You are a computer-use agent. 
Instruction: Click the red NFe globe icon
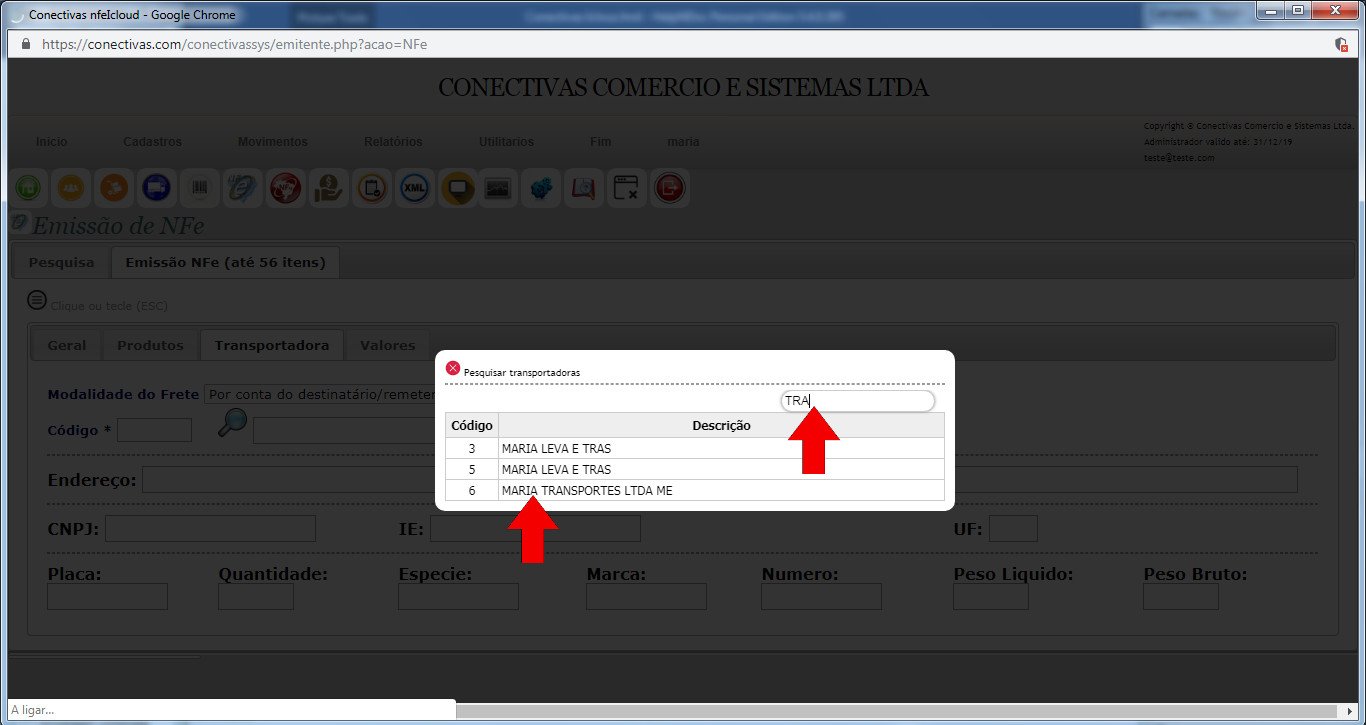click(285, 188)
